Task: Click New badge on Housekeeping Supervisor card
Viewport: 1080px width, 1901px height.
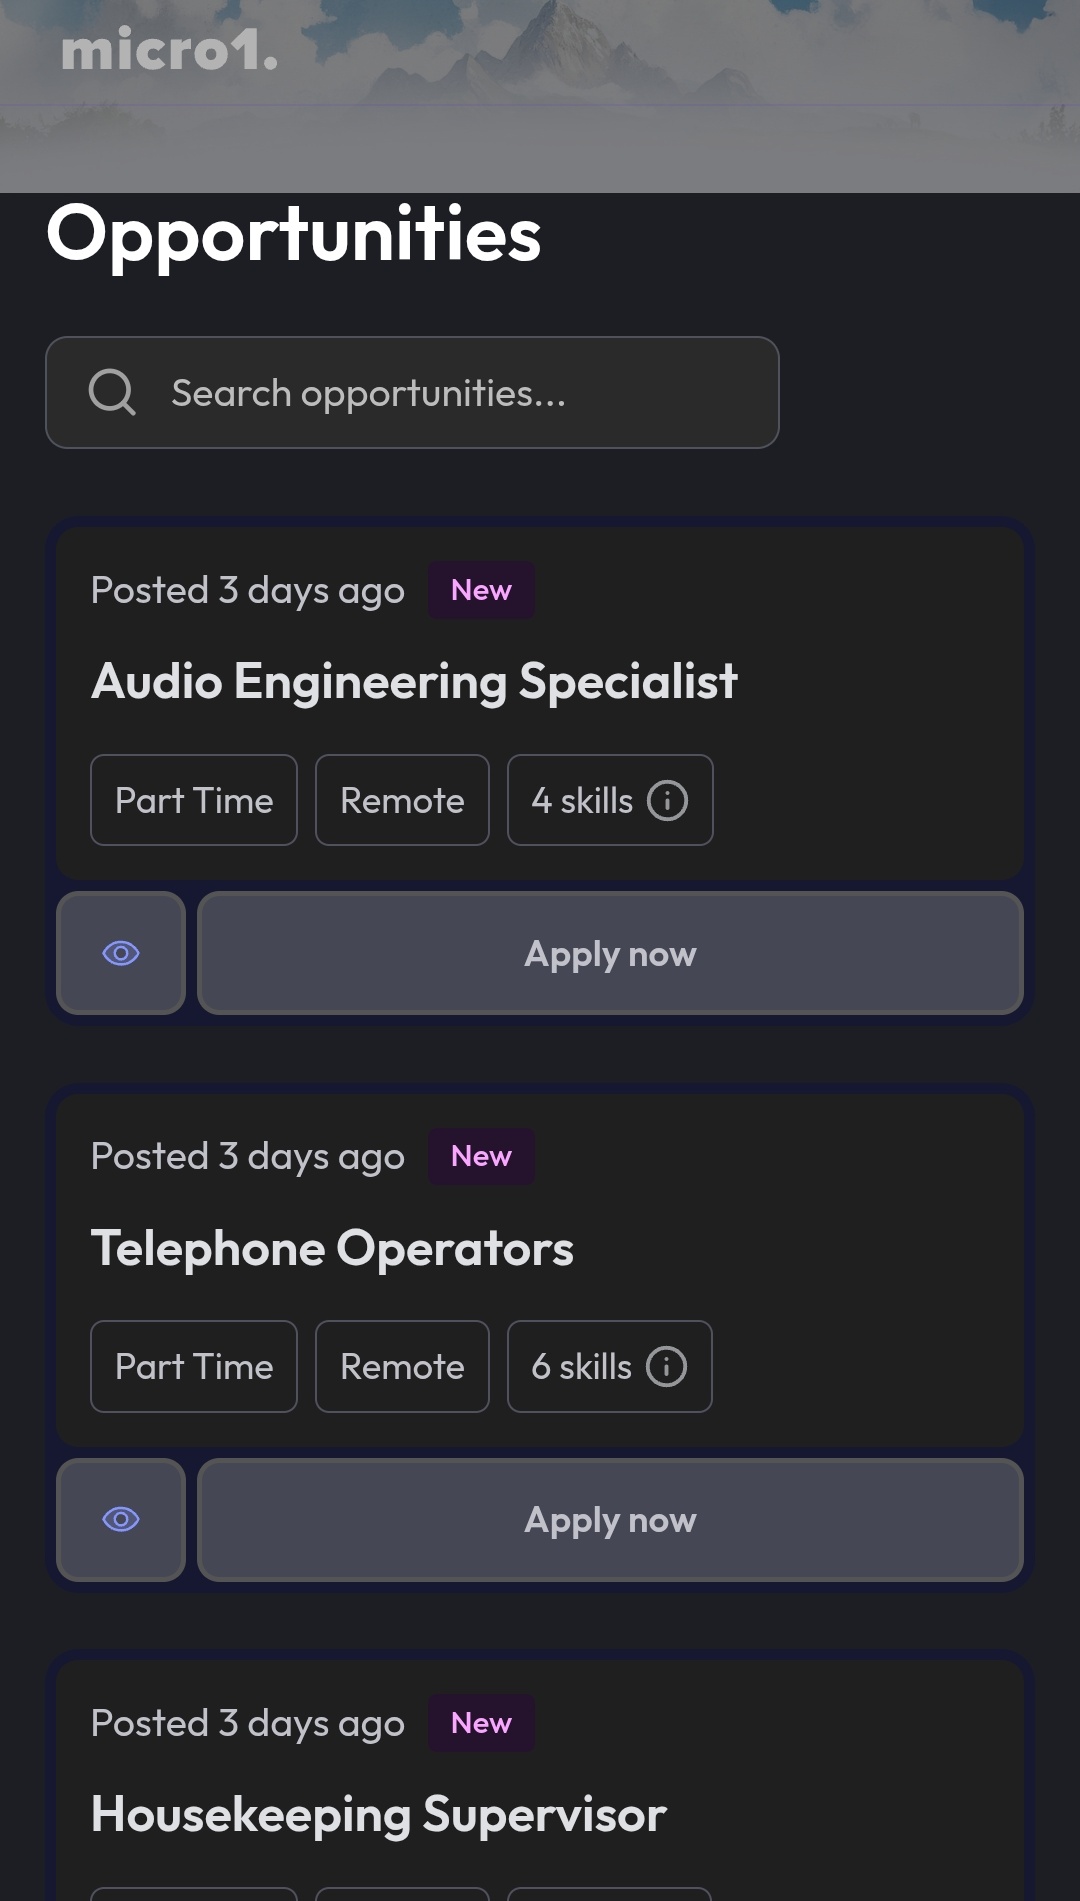Action: [481, 1723]
